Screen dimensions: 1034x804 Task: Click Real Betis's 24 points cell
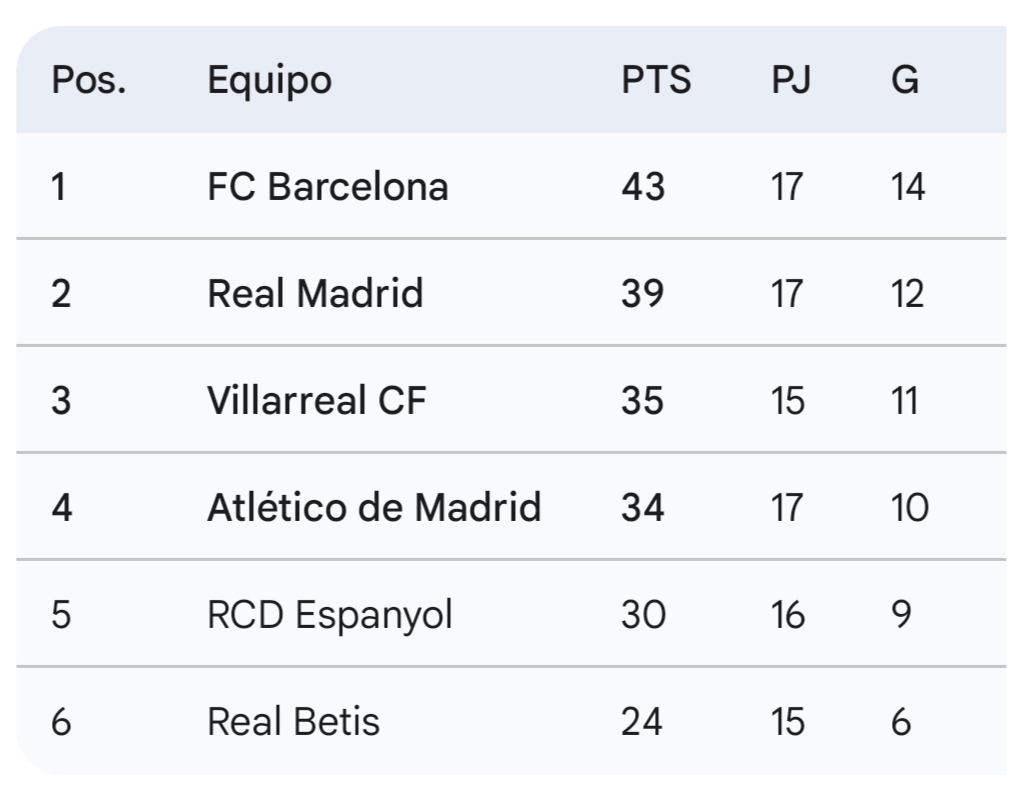[x=642, y=721]
